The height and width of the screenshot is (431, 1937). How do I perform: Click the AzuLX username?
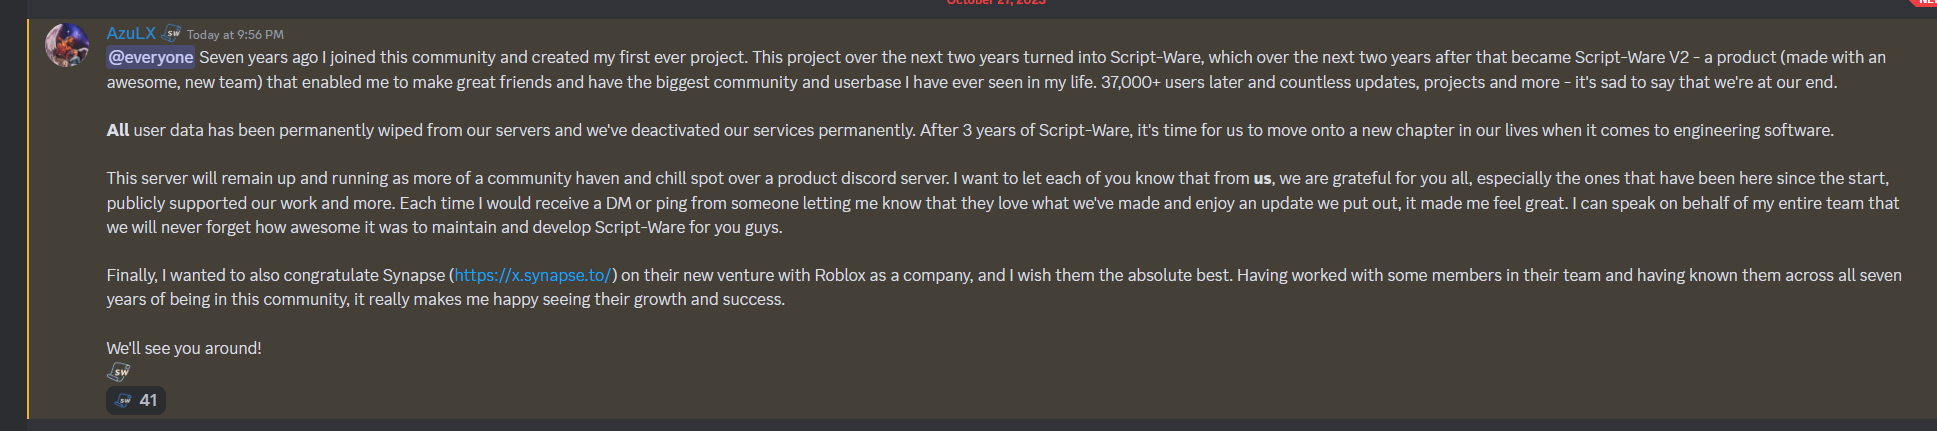point(131,33)
